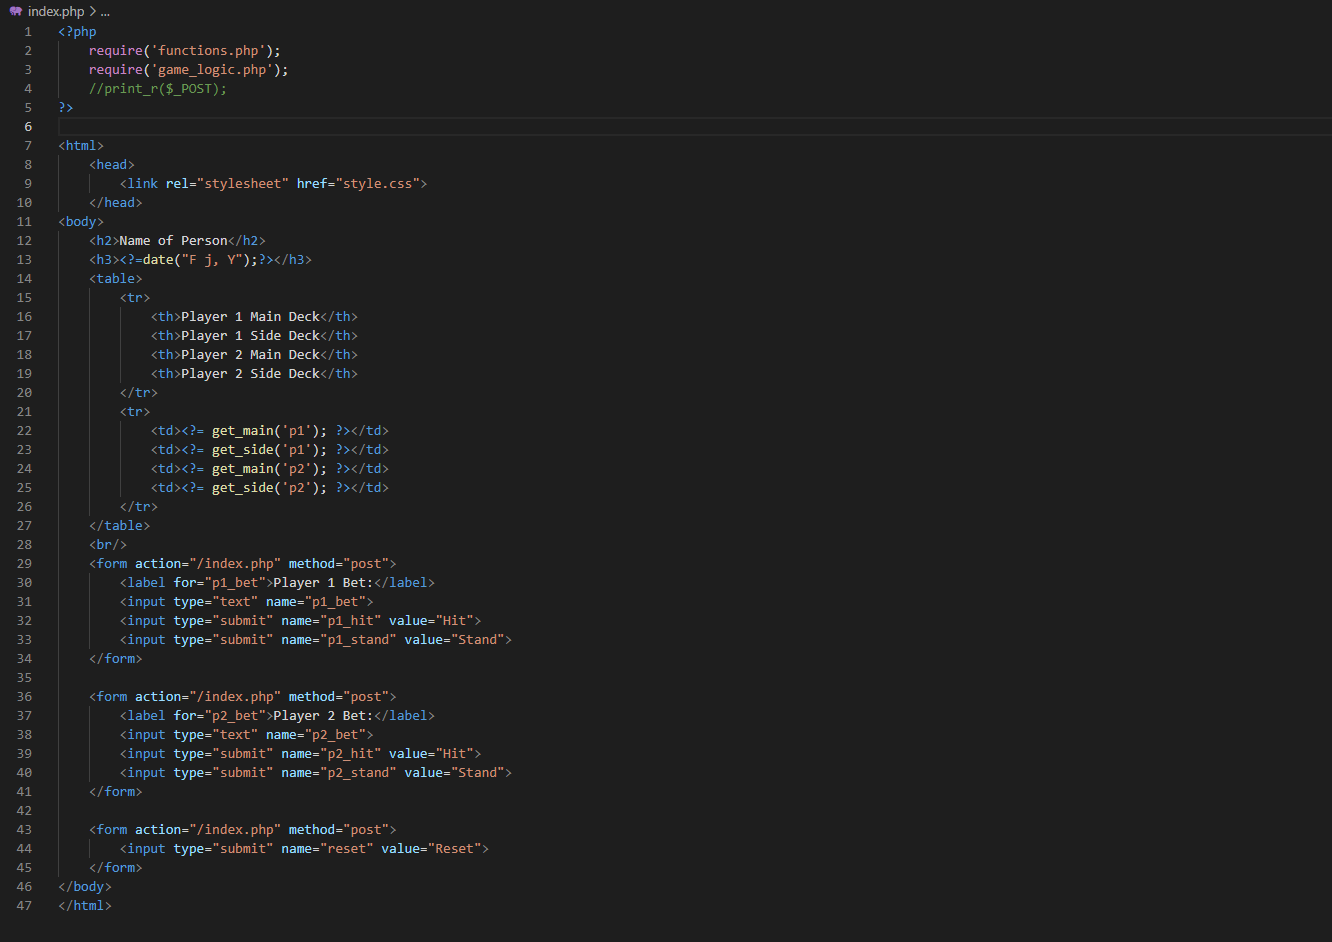Screen dimensions: 1332x942
Task: Click the opening <table> tag
Action: [116, 278]
